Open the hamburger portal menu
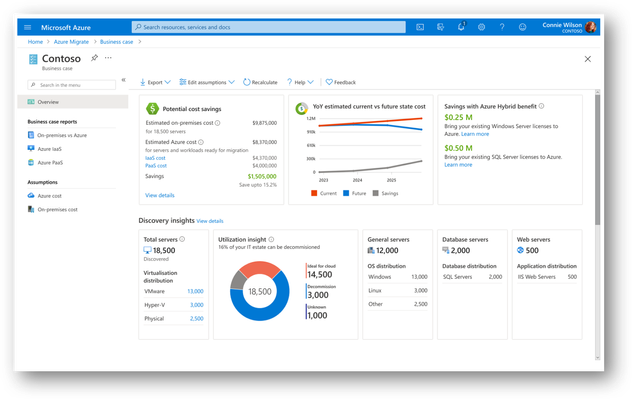This screenshot has height=400, width=633. pyautogui.click(x=27, y=27)
